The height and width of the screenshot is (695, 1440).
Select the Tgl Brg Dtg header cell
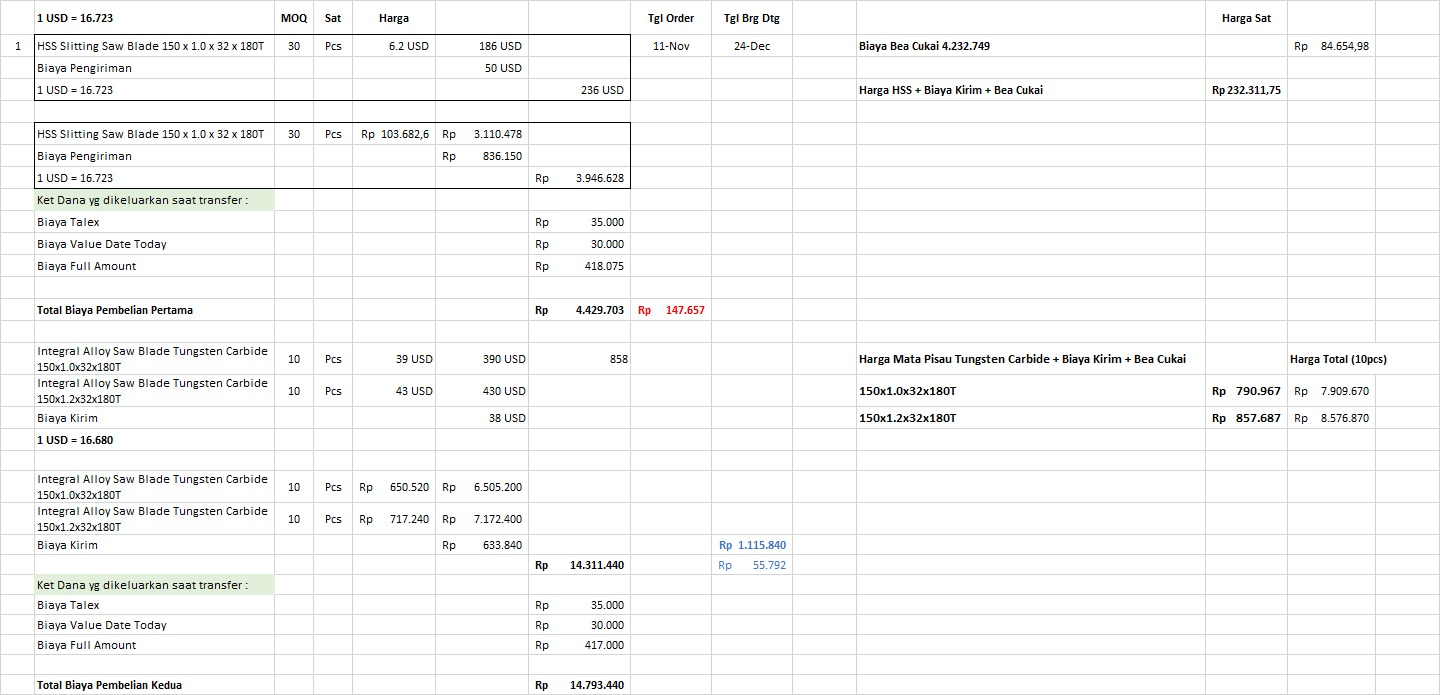coord(751,18)
